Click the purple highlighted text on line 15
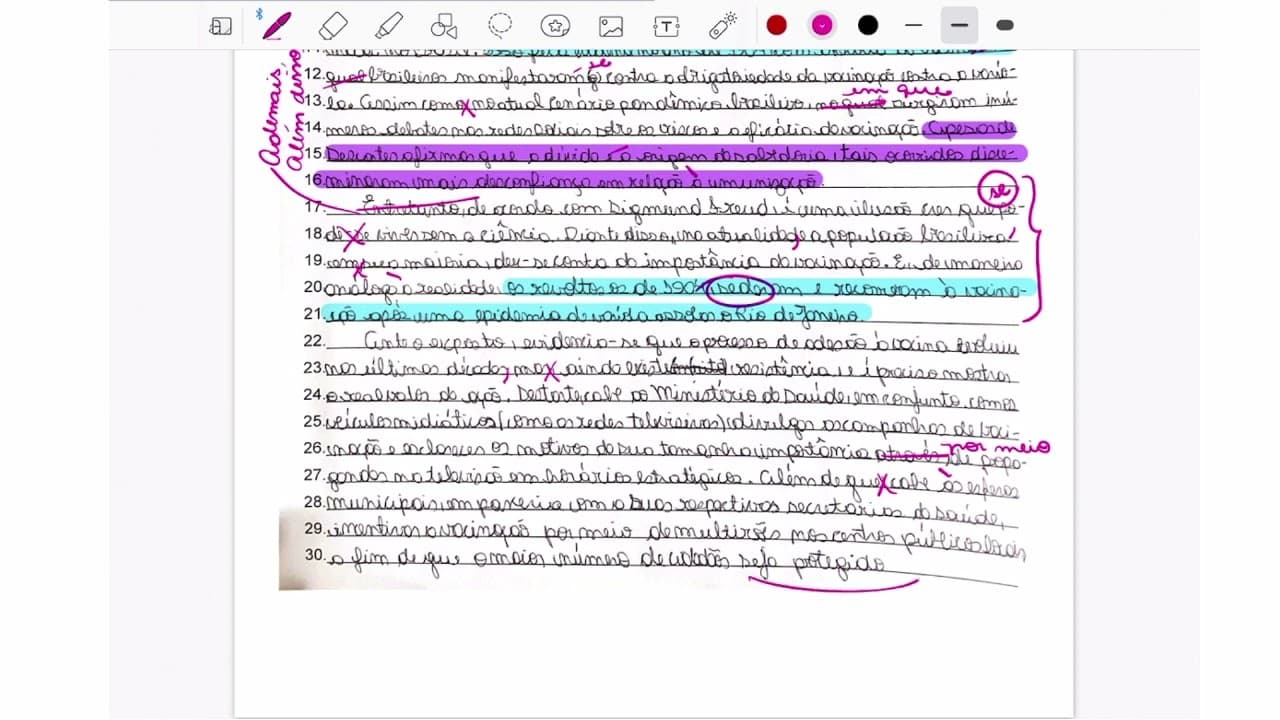The width and height of the screenshot is (1280, 720). point(676,155)
